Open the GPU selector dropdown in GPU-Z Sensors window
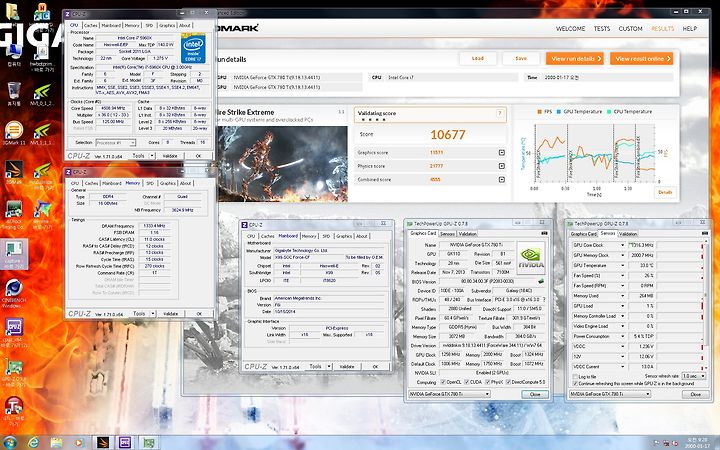Viewport: 720px width, 450px height. pos(610,394)
